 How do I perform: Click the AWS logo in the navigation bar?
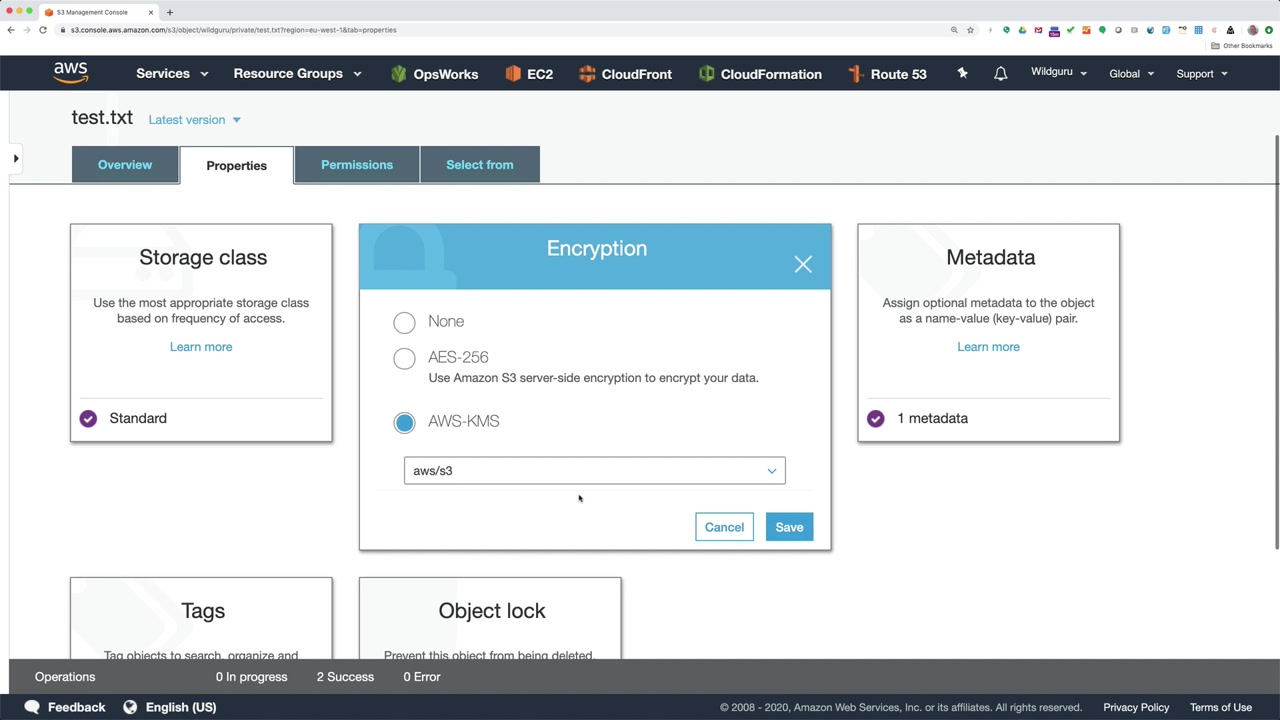71,73
